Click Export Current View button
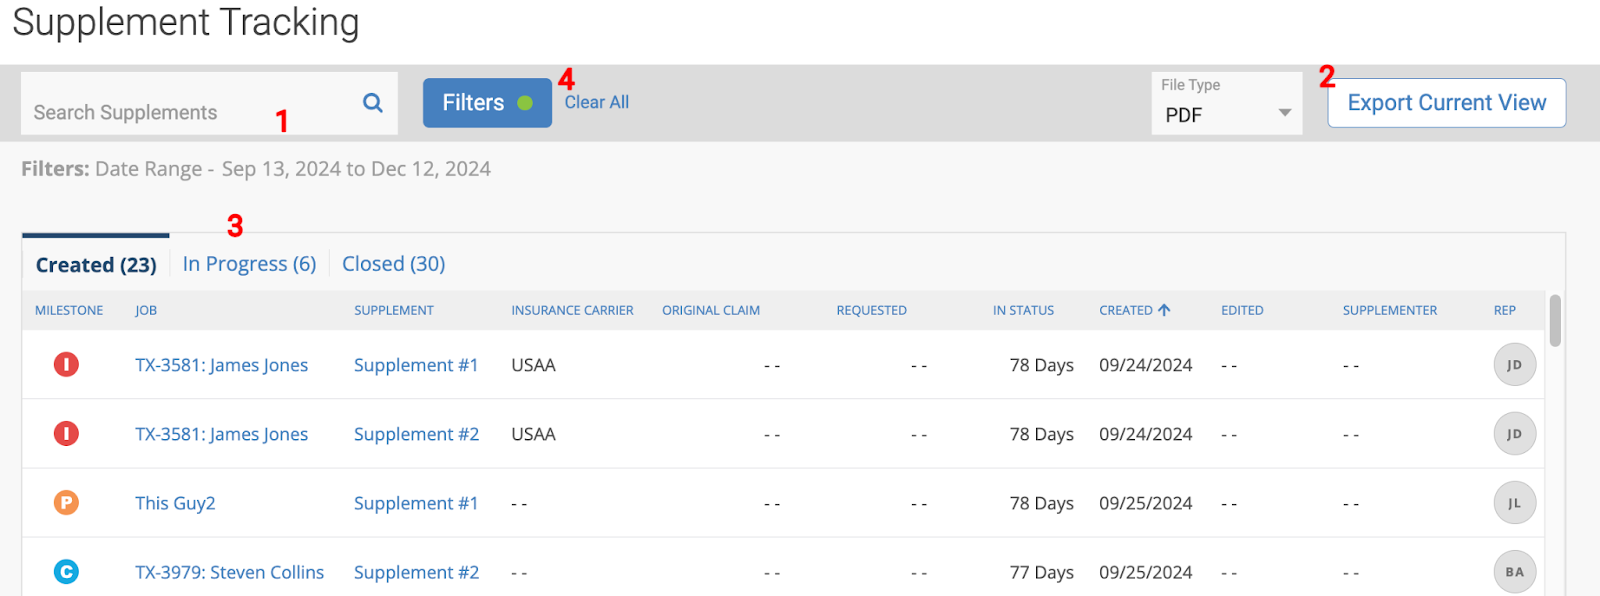 pos(1446,103)
